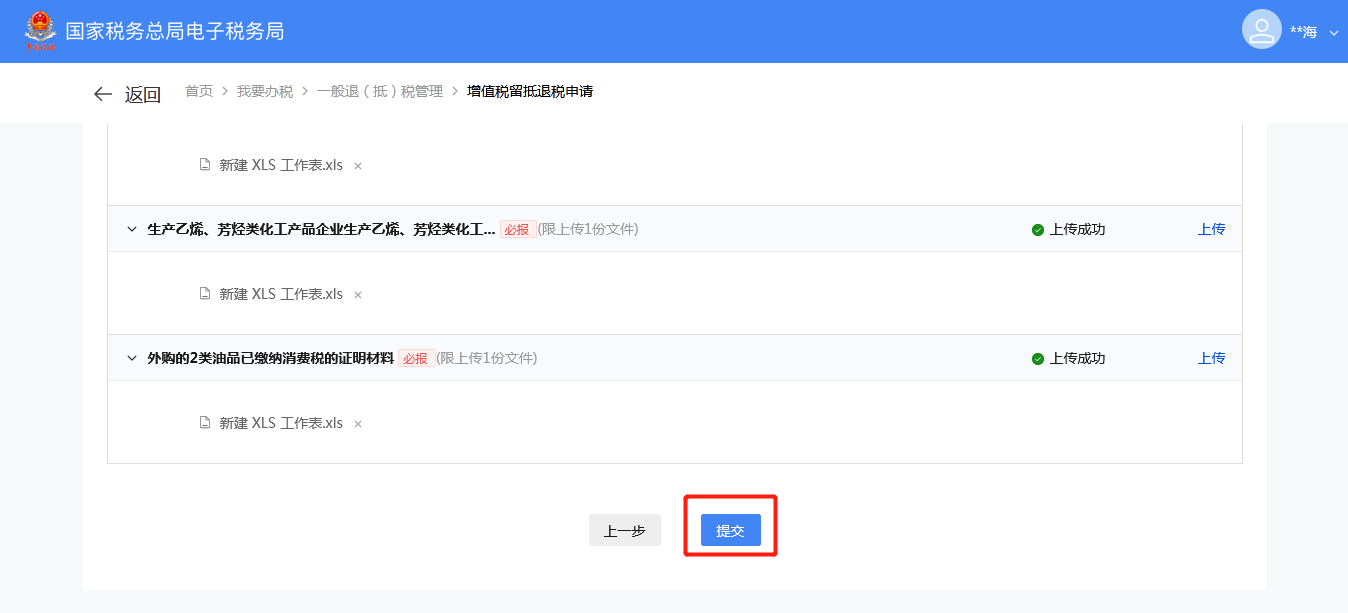Click the user avatar icon
Screen dimensions: 1348x613
click(1262, 29)
